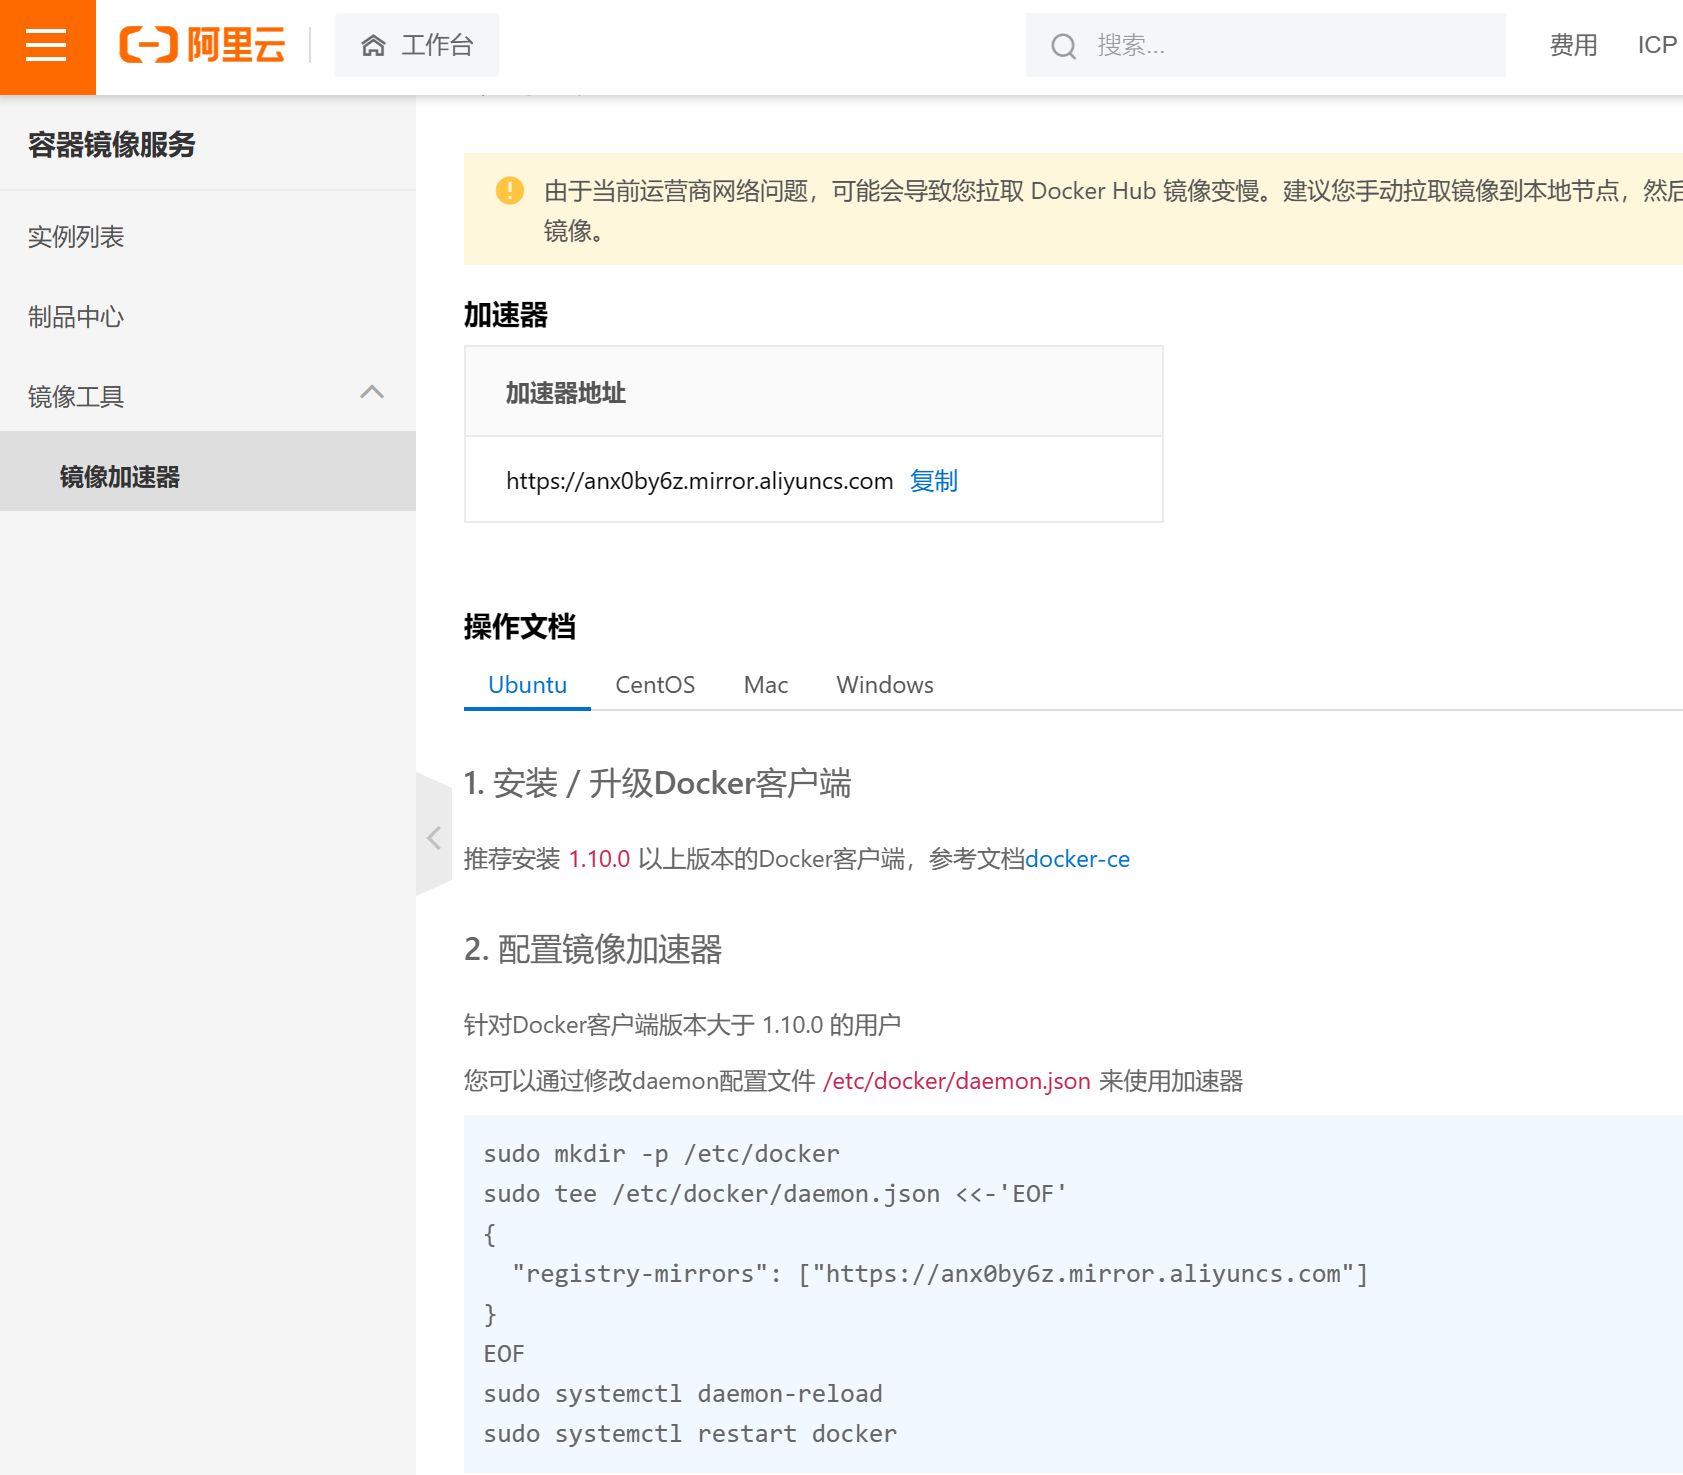This screenshot has height=1475, width=1683.
Task: Click the 容器镜像服务 sidebar title
Action: (112, 145)
